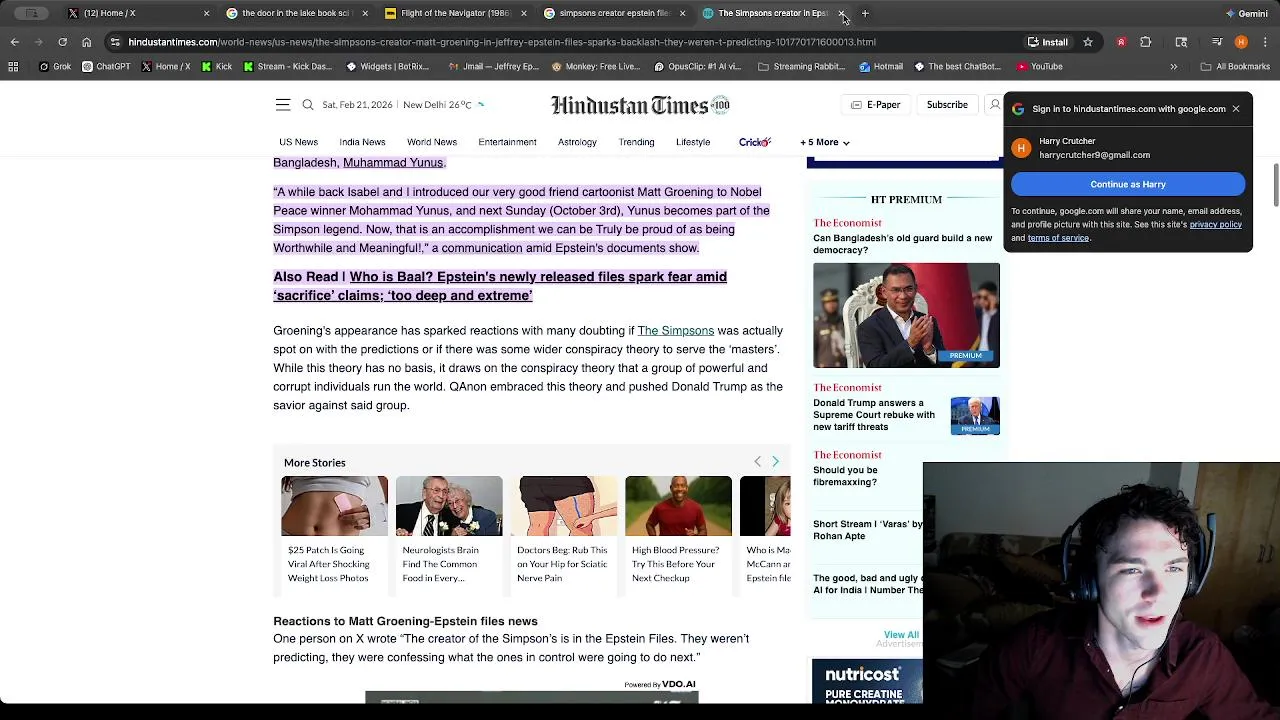Open the India News section
Image resolution: width=1280 pixels, height=720 pixels.
[x=362, y=142]
